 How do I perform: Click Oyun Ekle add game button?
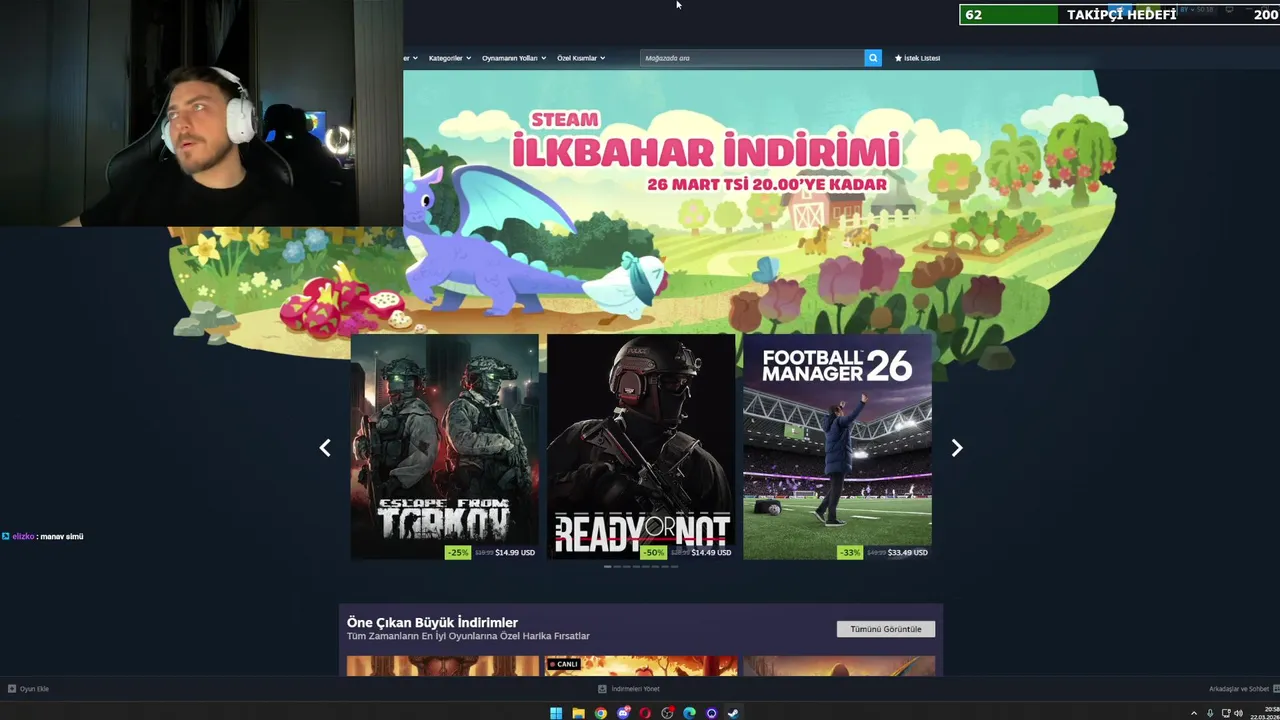pyautogui.click(x=28, y=689)
